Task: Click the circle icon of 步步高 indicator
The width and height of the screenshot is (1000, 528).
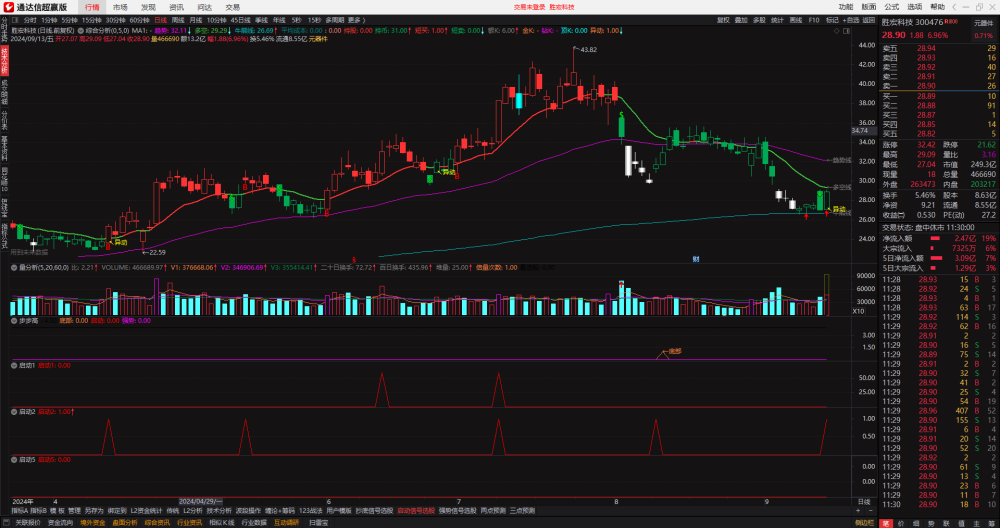Action: click(15, 321)
